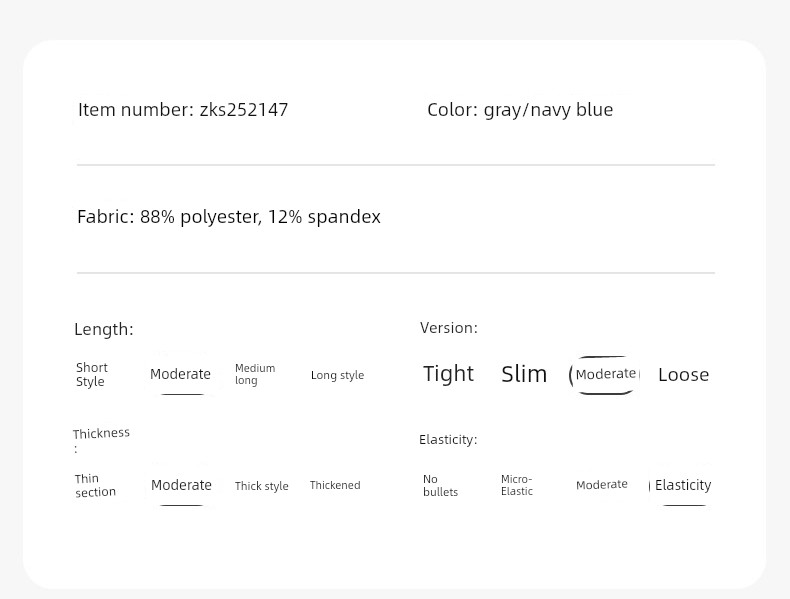
Task: Choose the Loose version option
Action: [684, 375]
